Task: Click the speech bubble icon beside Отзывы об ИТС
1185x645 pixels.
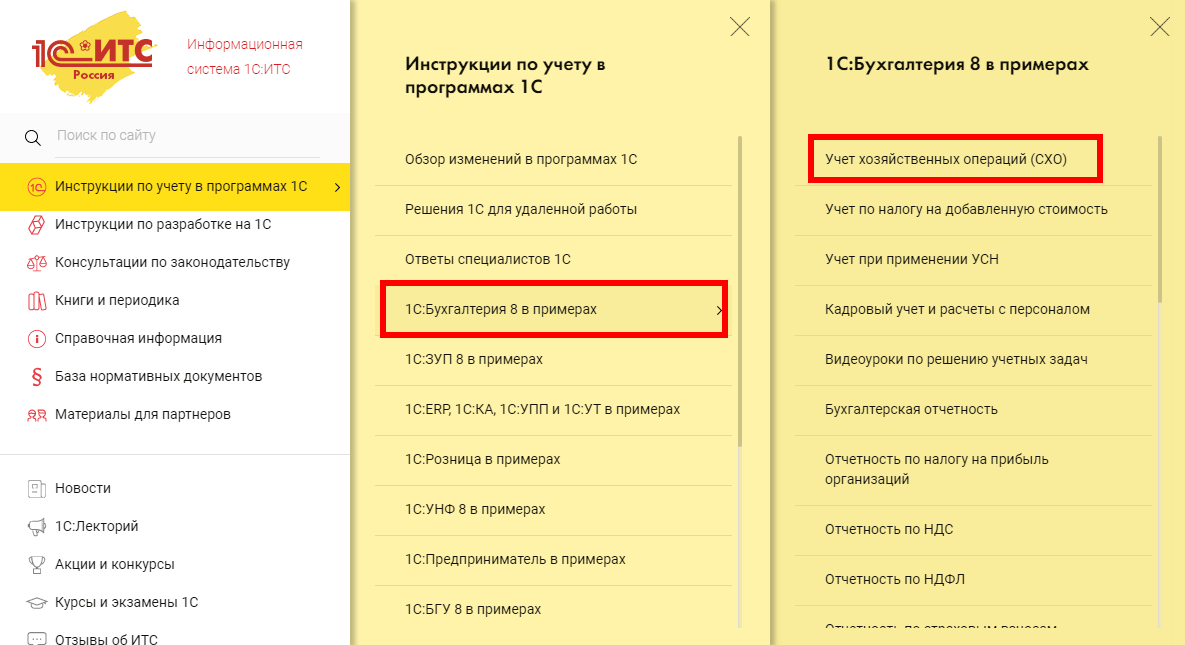Action: click(36, 639)
